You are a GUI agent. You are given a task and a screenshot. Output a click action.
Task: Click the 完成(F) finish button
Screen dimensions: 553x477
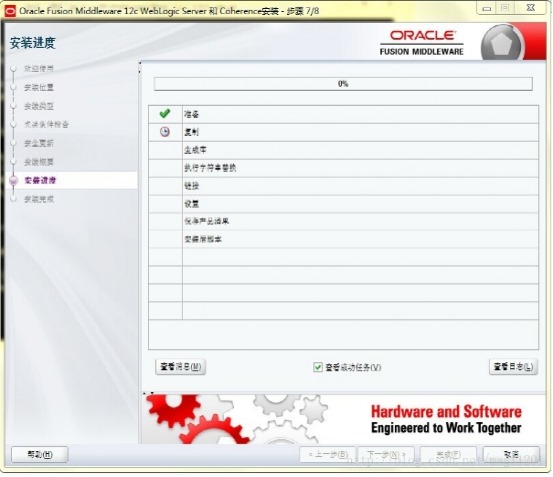448,454
